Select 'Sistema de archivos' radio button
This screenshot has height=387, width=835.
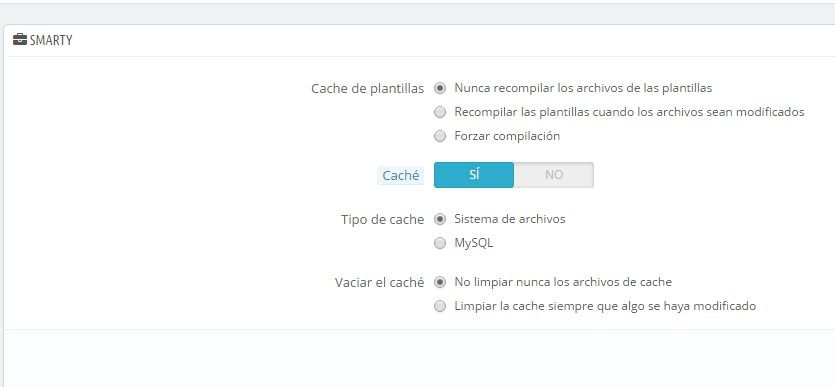(440, 219)
